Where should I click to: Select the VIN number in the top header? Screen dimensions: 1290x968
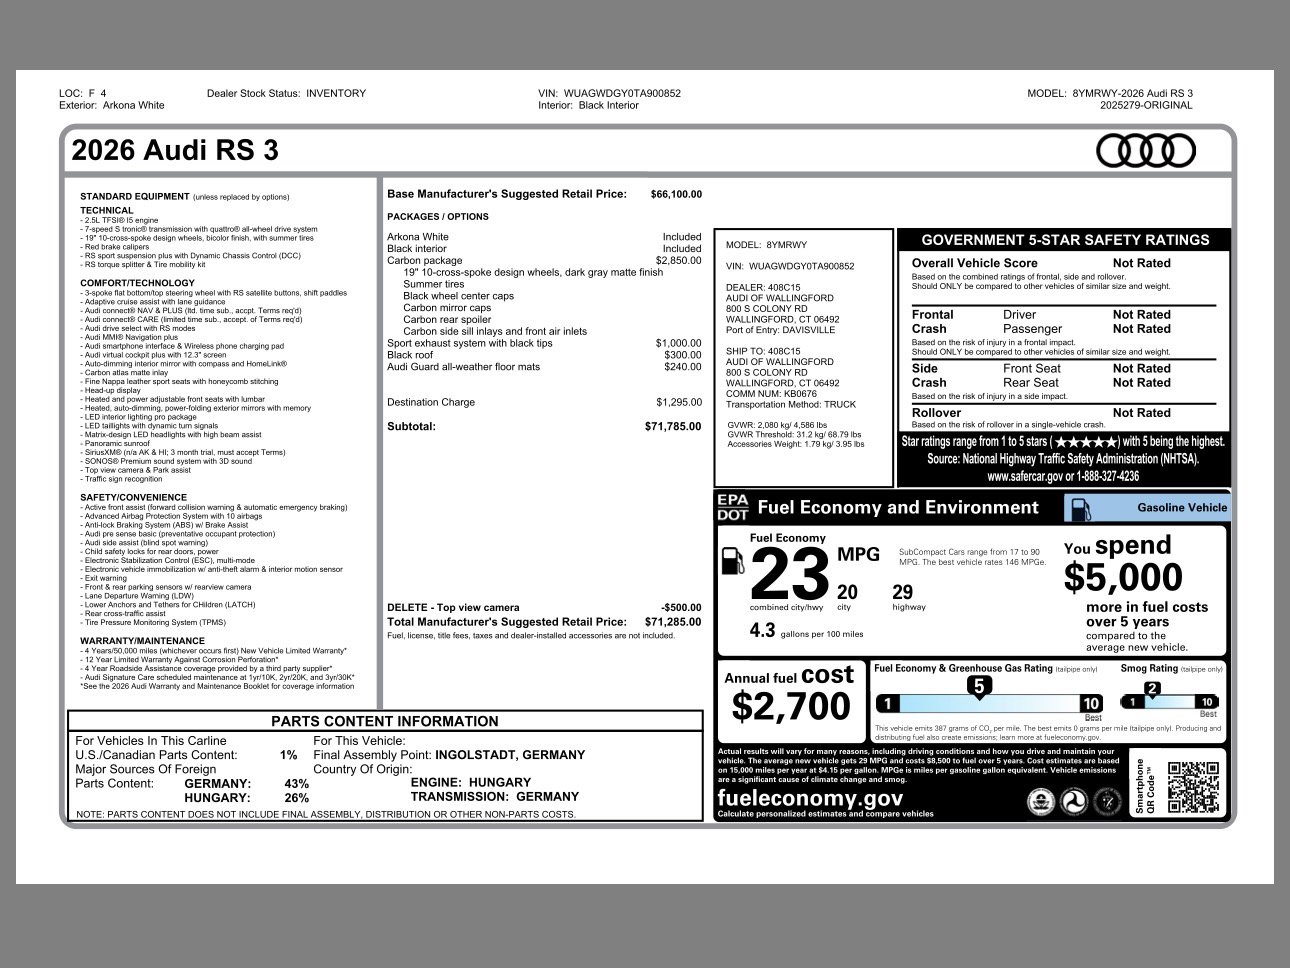click(x=622, y=93)
